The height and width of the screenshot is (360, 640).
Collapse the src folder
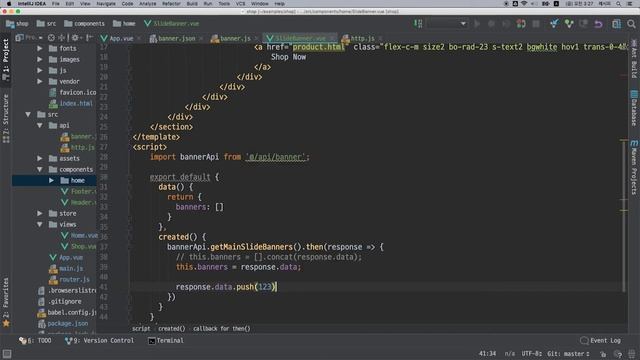(28, 114)
